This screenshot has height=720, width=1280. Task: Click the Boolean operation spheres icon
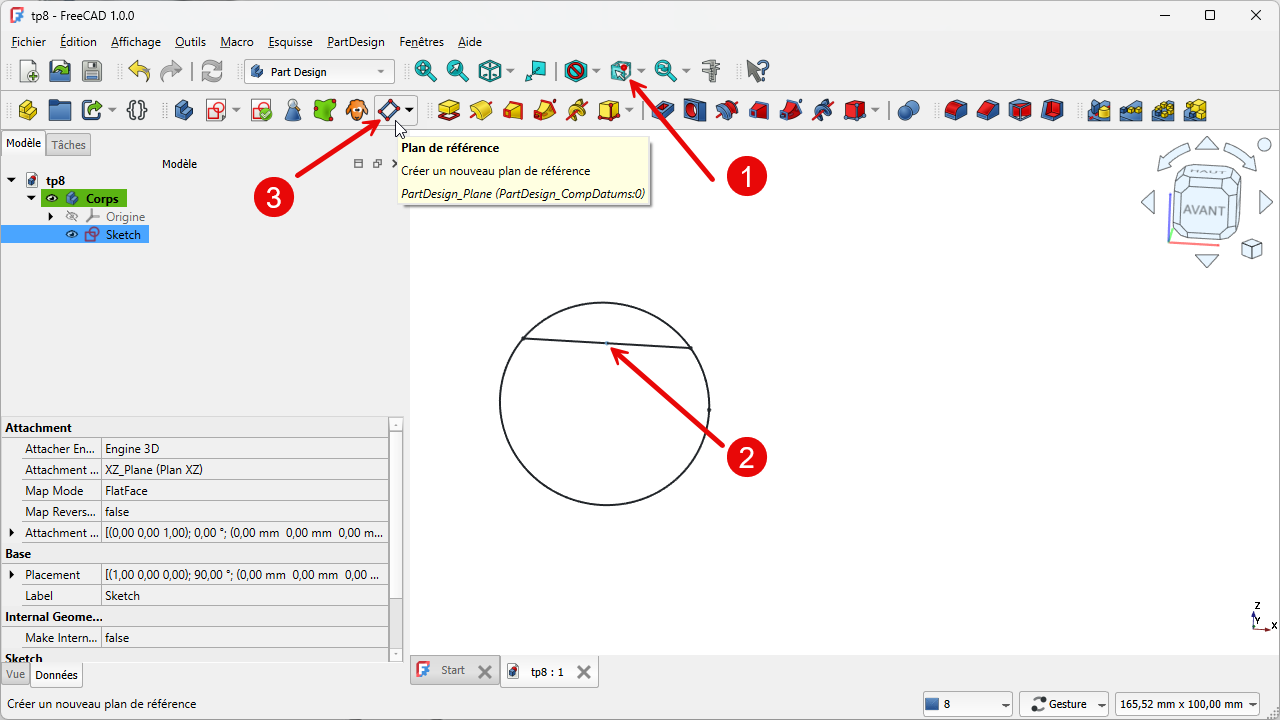[908, 110]
